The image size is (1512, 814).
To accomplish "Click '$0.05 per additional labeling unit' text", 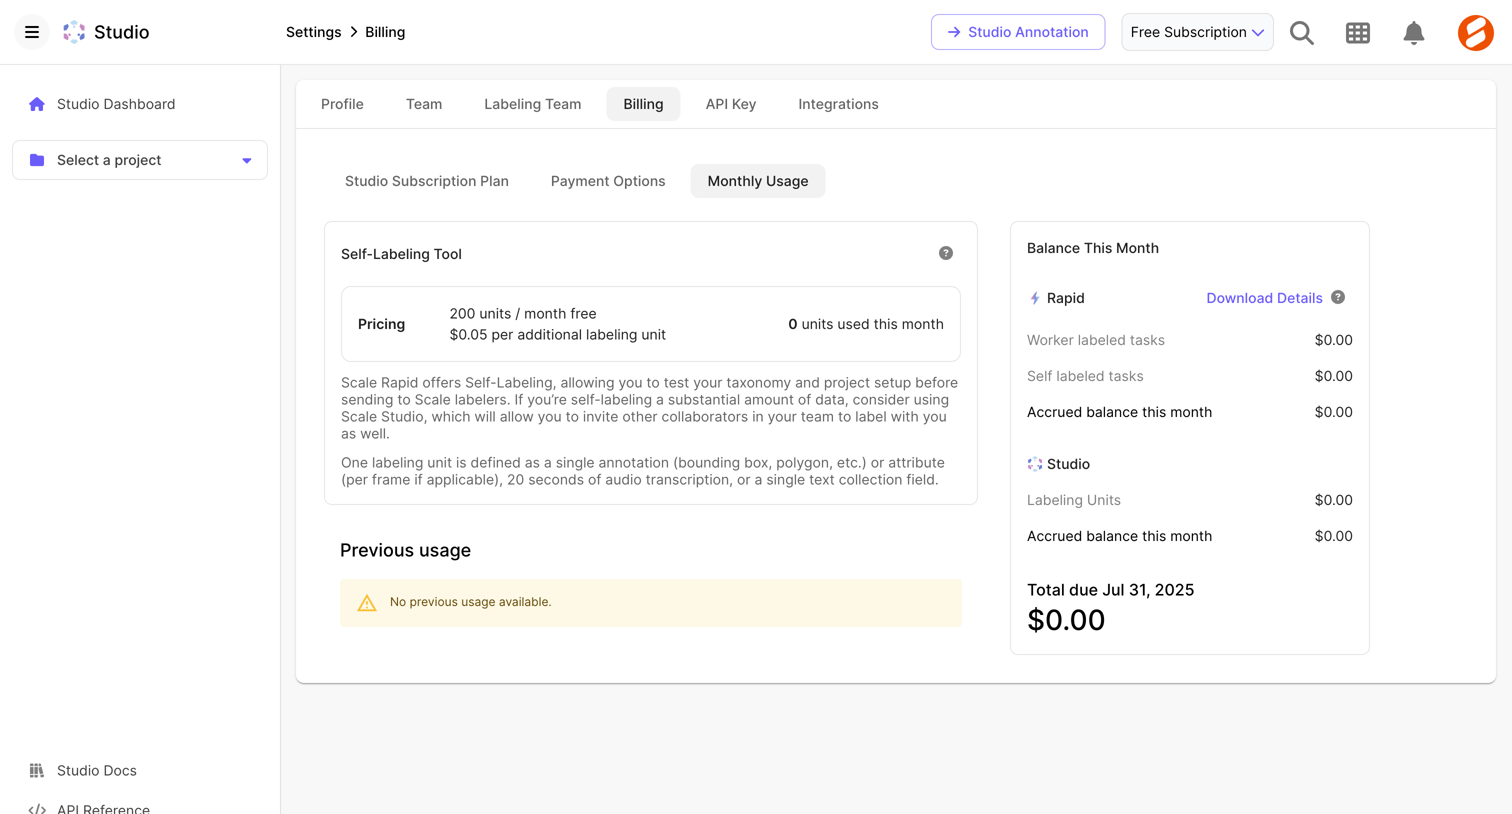I will point(558,335).
